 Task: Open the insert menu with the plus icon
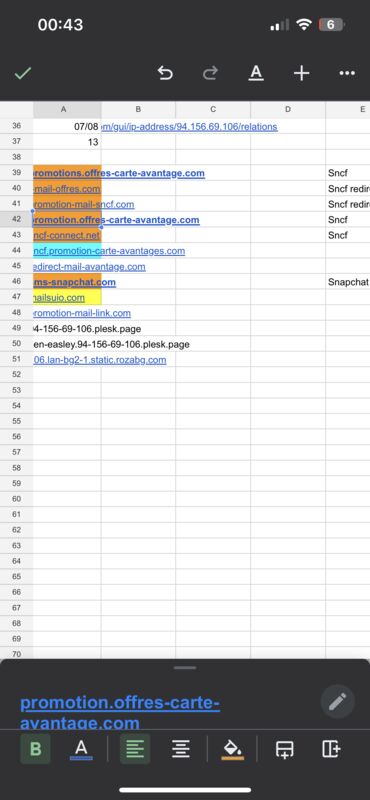(x=301, y=73)
